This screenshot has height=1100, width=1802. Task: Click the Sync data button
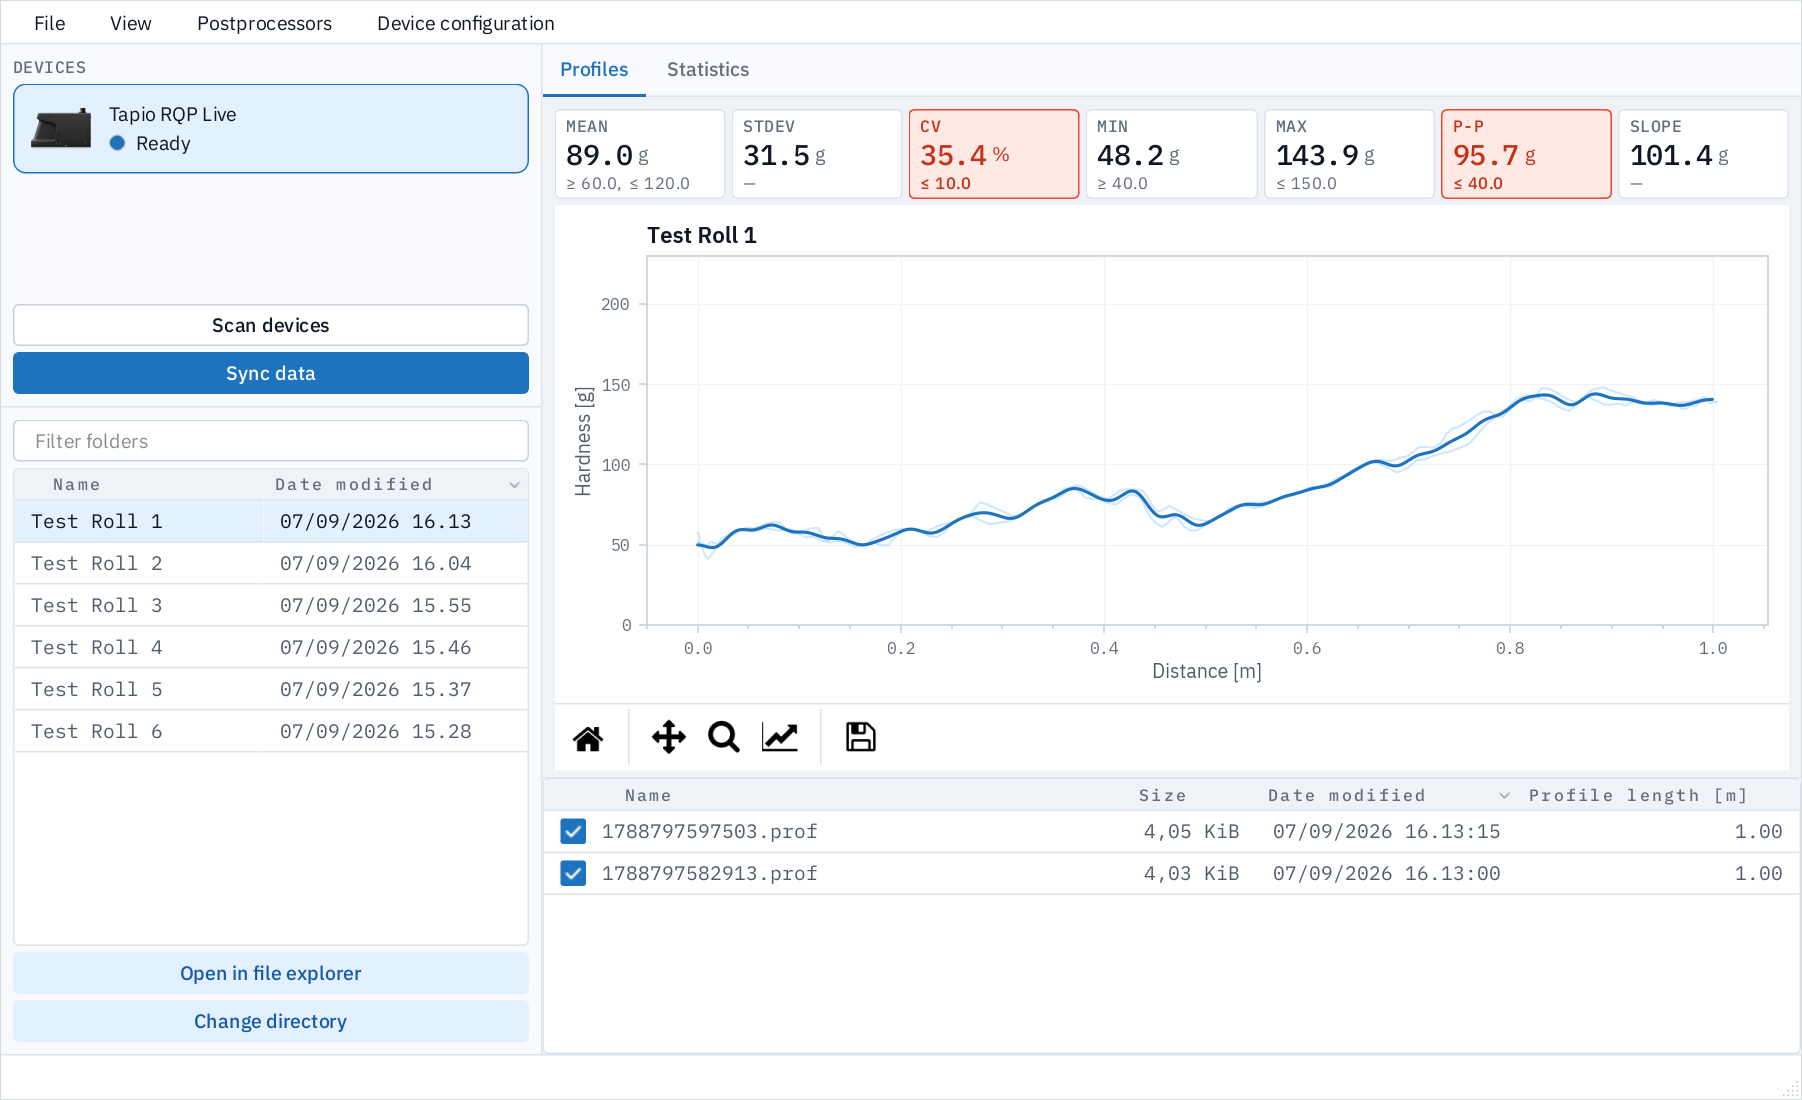pyautogui.click(x=271, y=373)
